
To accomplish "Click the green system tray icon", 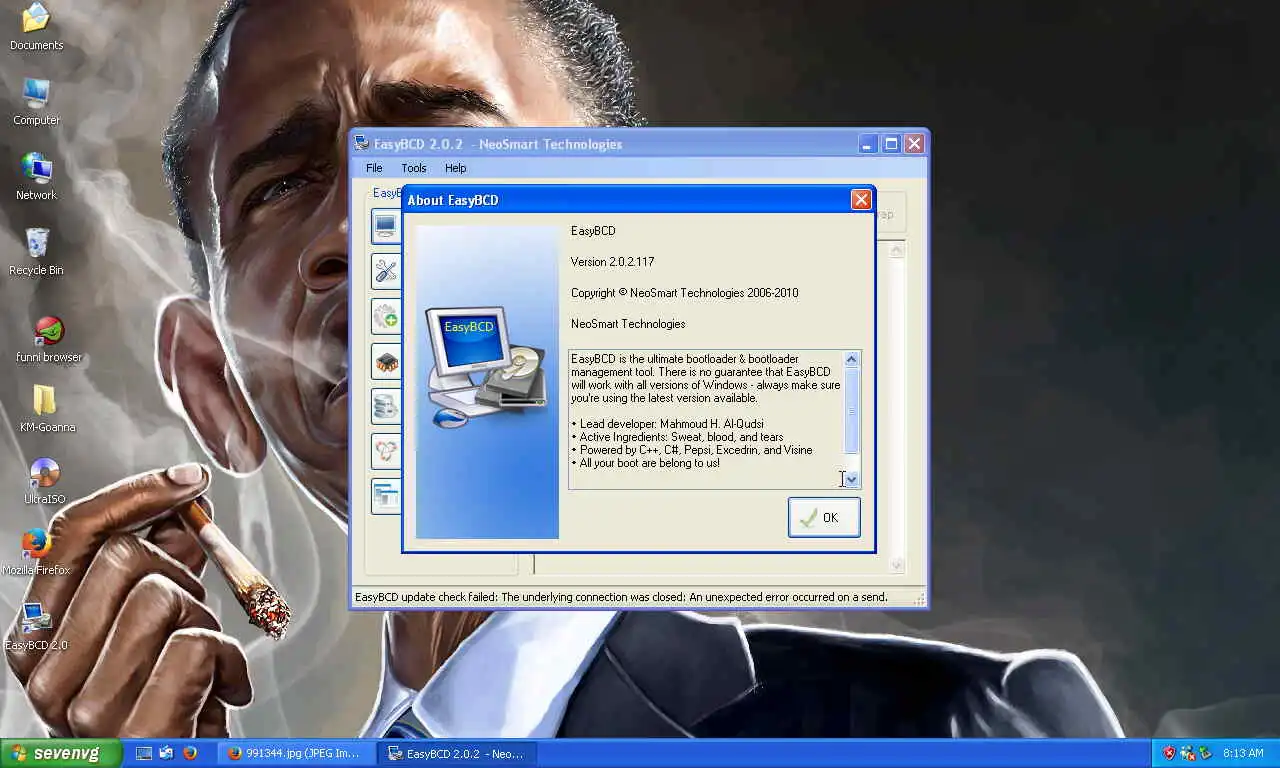I will click(1206, 753).
